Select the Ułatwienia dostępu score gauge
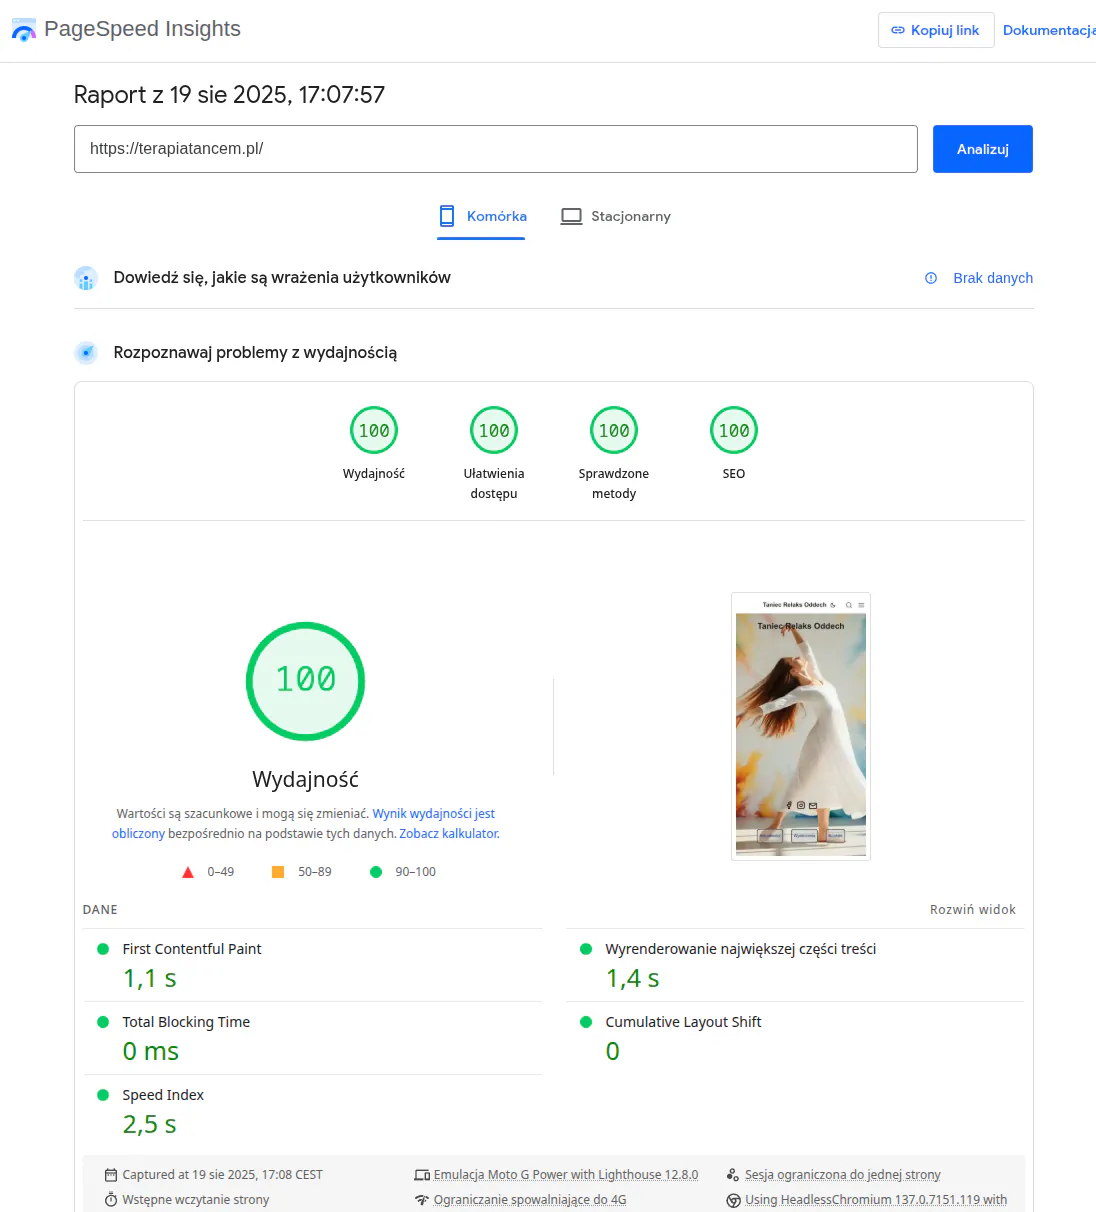The image size is (1096, 1212). (494, 431)
